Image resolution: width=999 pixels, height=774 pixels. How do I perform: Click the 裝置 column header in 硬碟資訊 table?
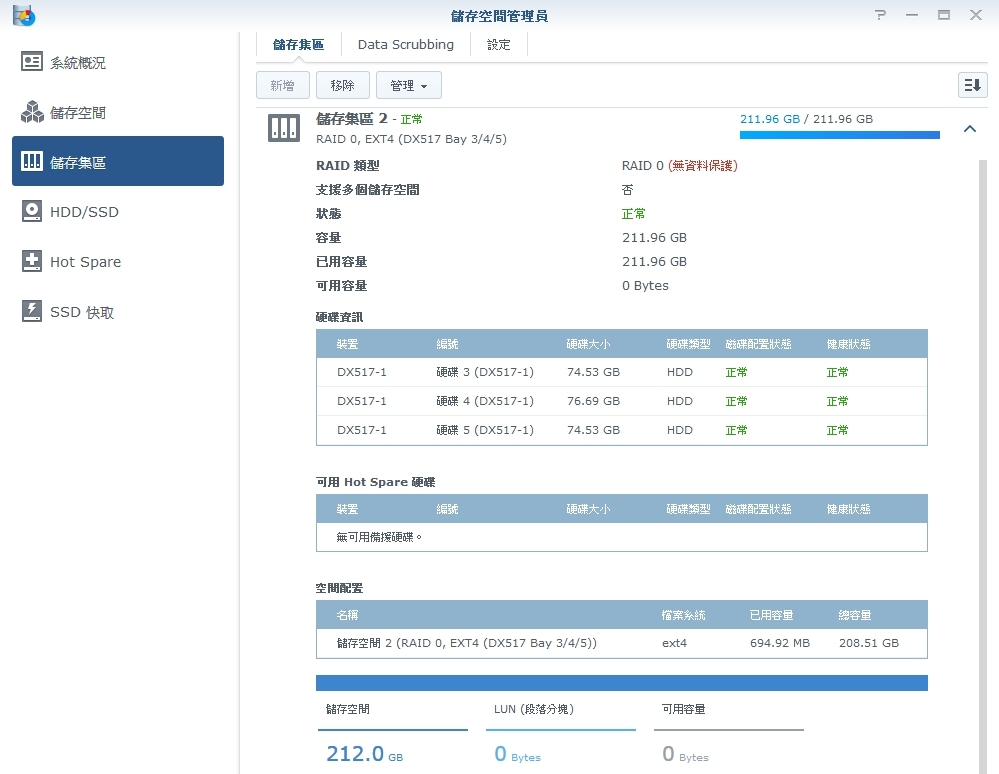(x=347, y=344)
